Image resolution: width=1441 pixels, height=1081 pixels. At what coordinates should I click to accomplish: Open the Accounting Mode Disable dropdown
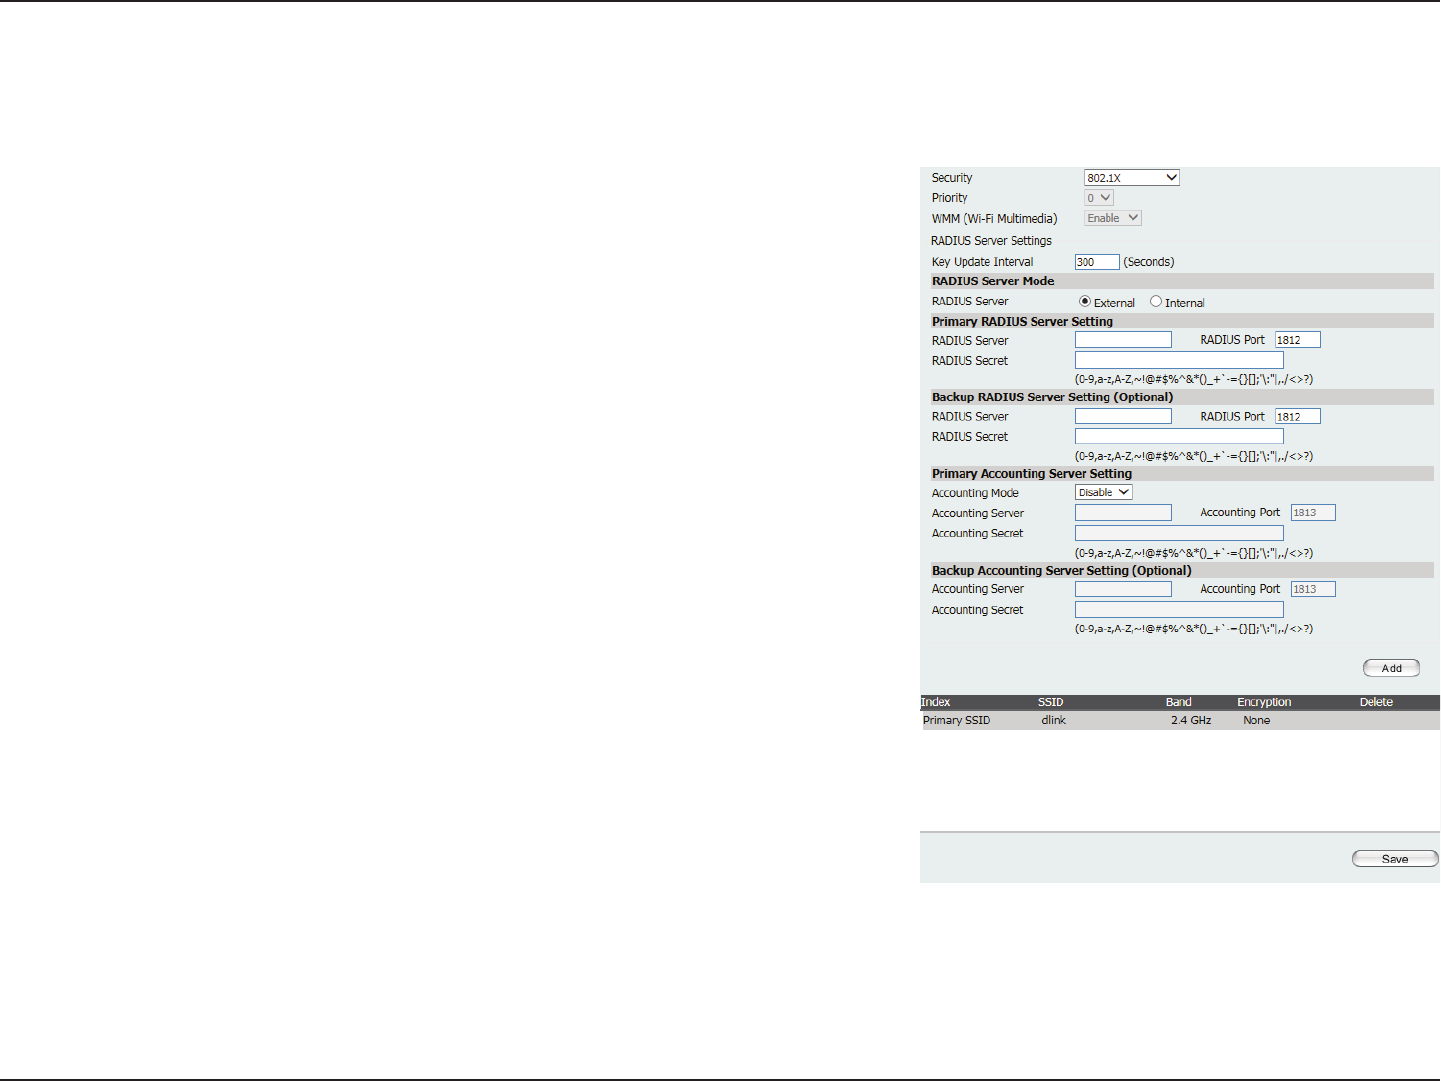[x=1104, y=492]
